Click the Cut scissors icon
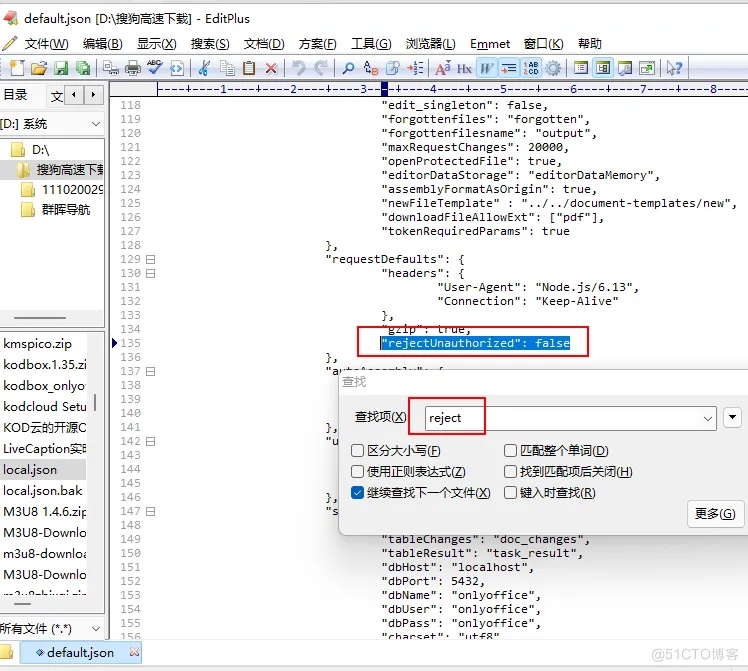Viewport: 748px width, 671px height. 204,68
